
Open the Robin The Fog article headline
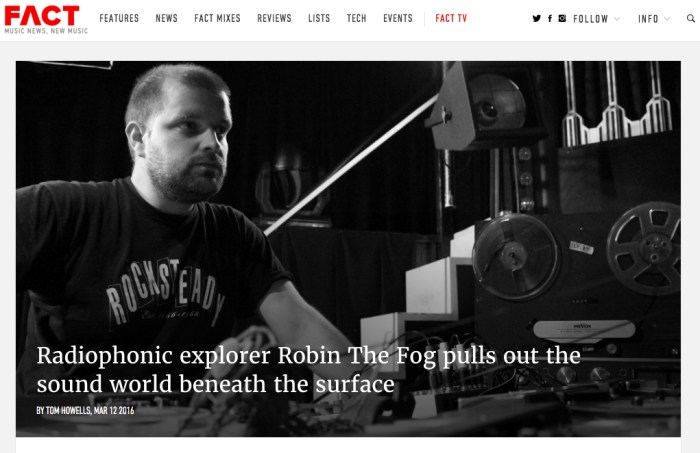click(x=308, y=370)
